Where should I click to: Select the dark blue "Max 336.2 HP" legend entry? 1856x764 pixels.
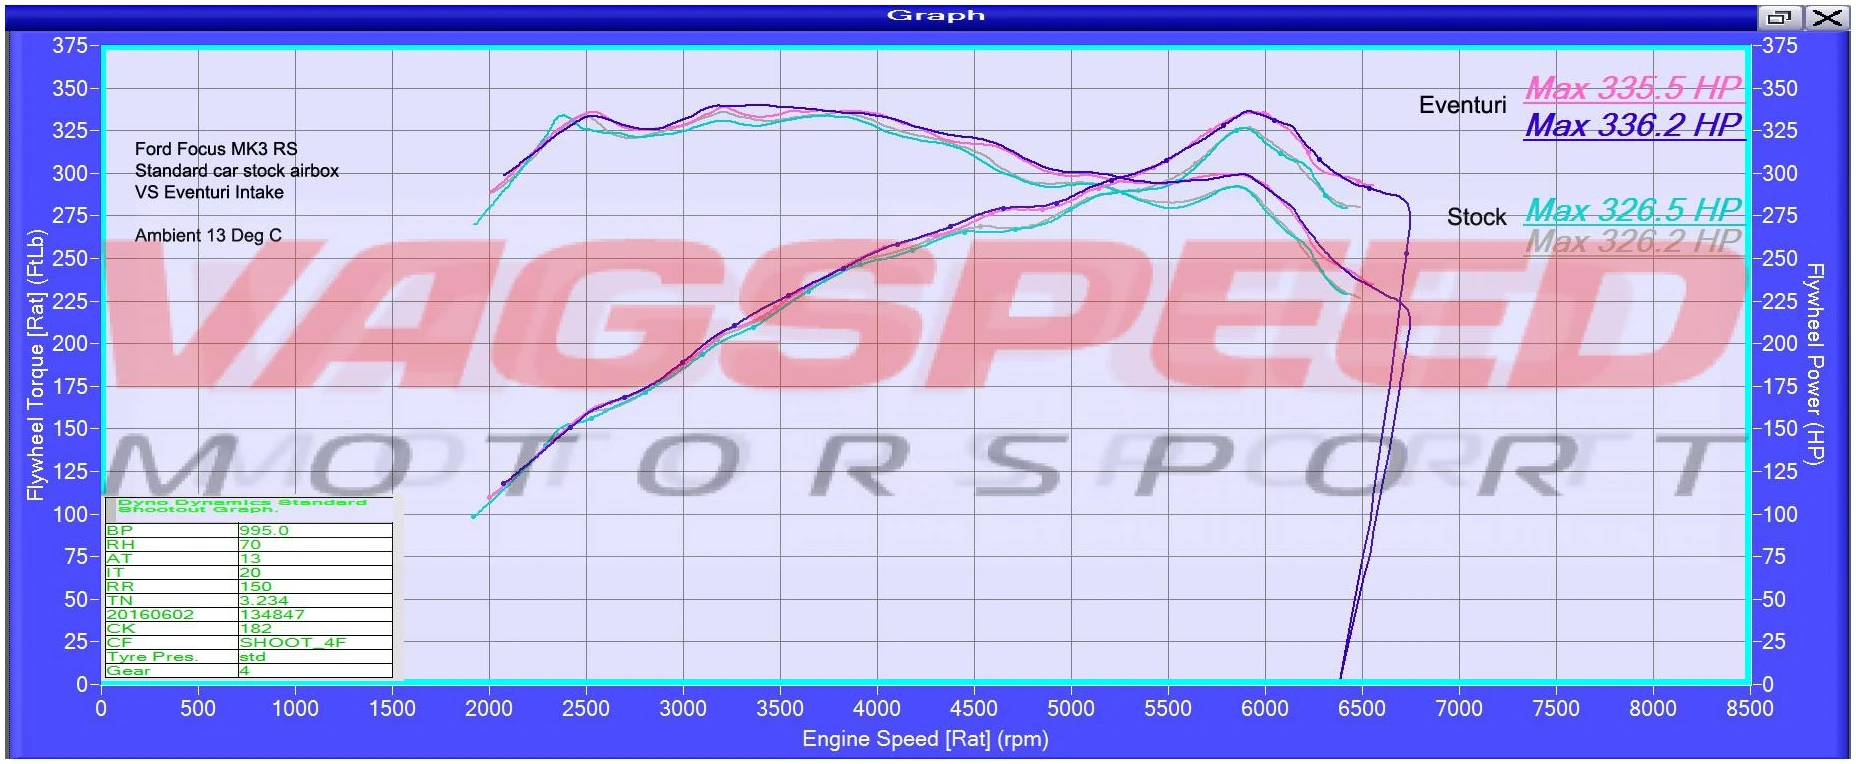pos(1634,125)
